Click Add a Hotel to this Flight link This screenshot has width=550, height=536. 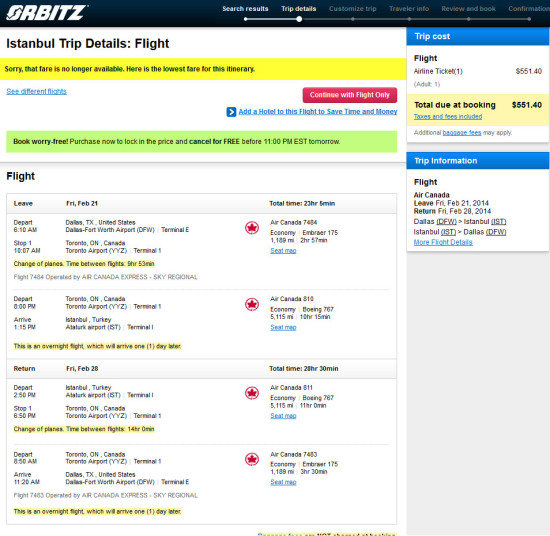[x=318, y=112]
